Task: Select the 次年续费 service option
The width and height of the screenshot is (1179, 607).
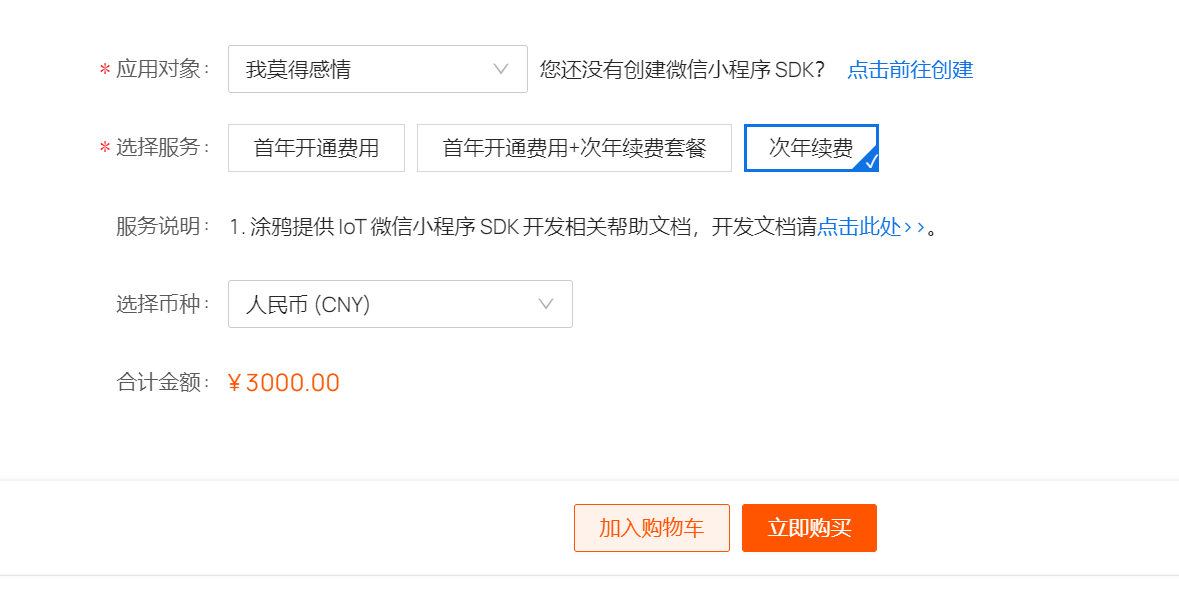Action: [x=811, y=148]
